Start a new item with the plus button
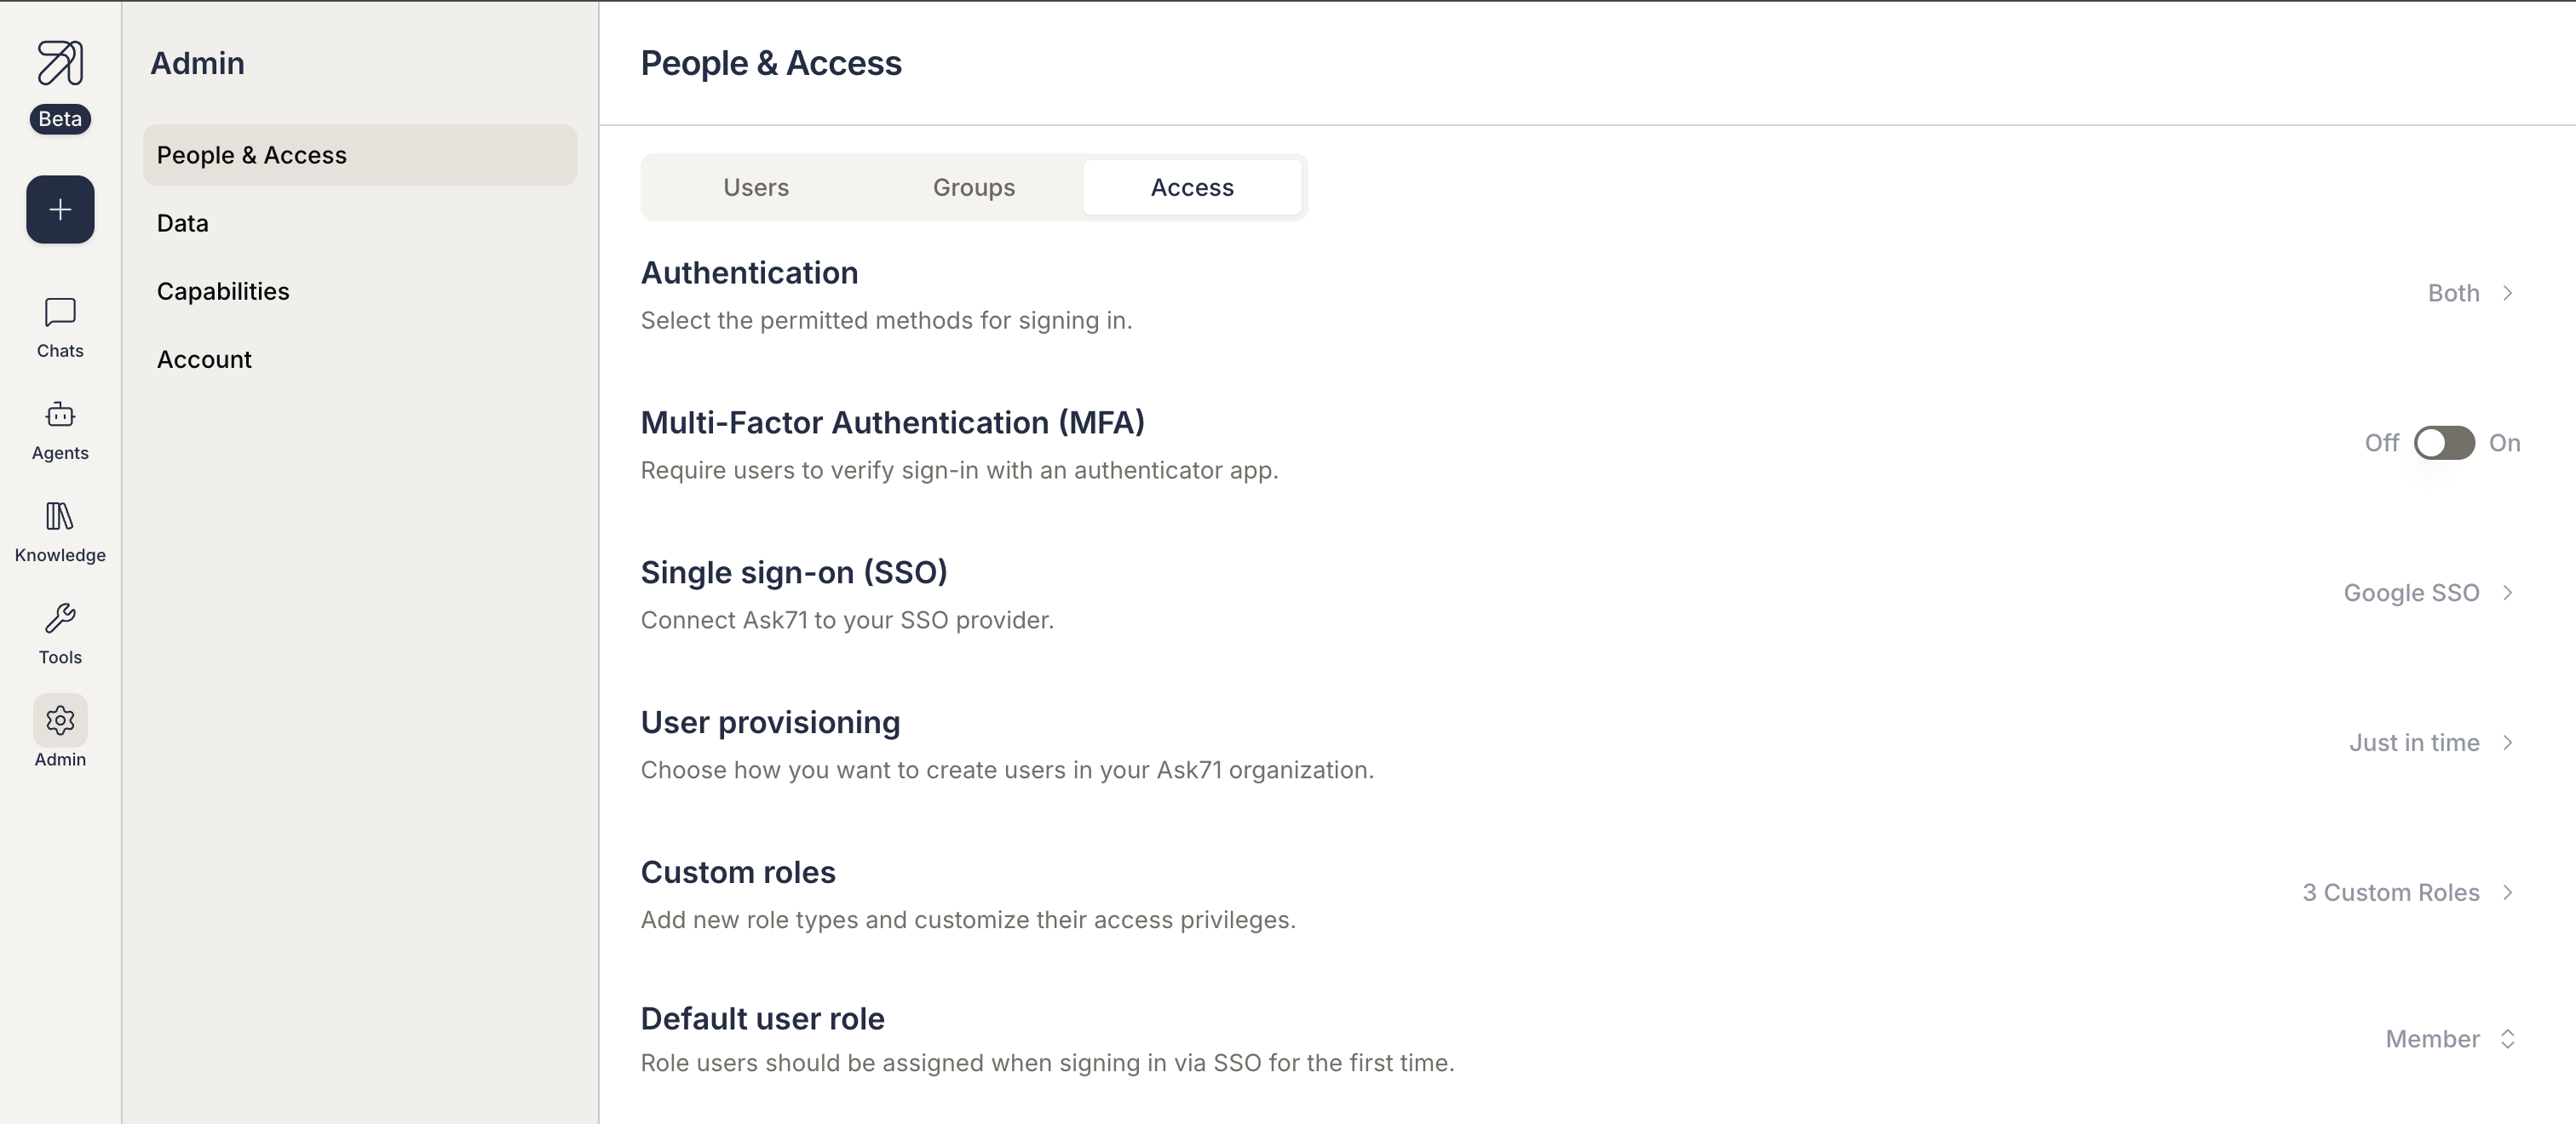 point(60,210)
